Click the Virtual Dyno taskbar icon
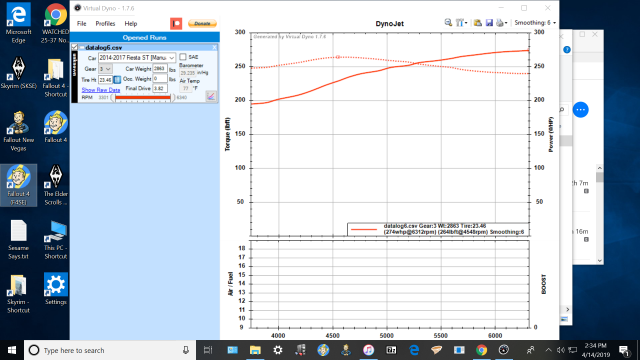 click(x=504, y=350)
